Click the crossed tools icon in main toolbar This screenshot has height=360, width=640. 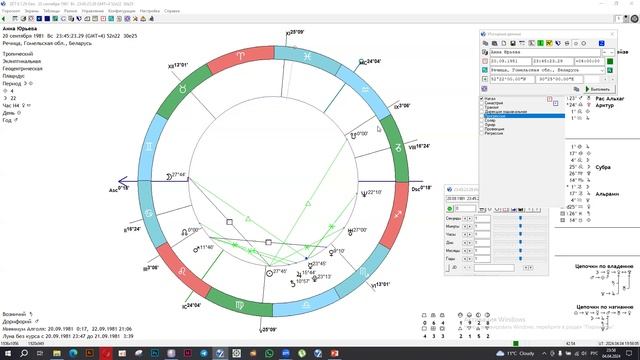point(135,19)
